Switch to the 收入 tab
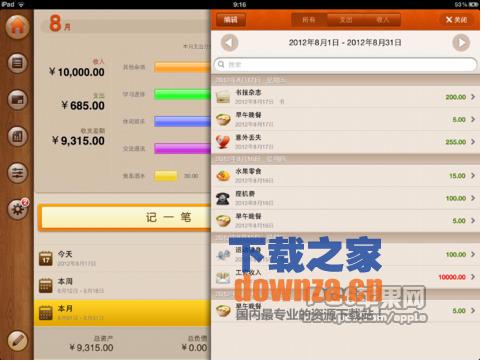Image resolution: width=481 pixels, height=361 pixels. (x=382, y=20)
